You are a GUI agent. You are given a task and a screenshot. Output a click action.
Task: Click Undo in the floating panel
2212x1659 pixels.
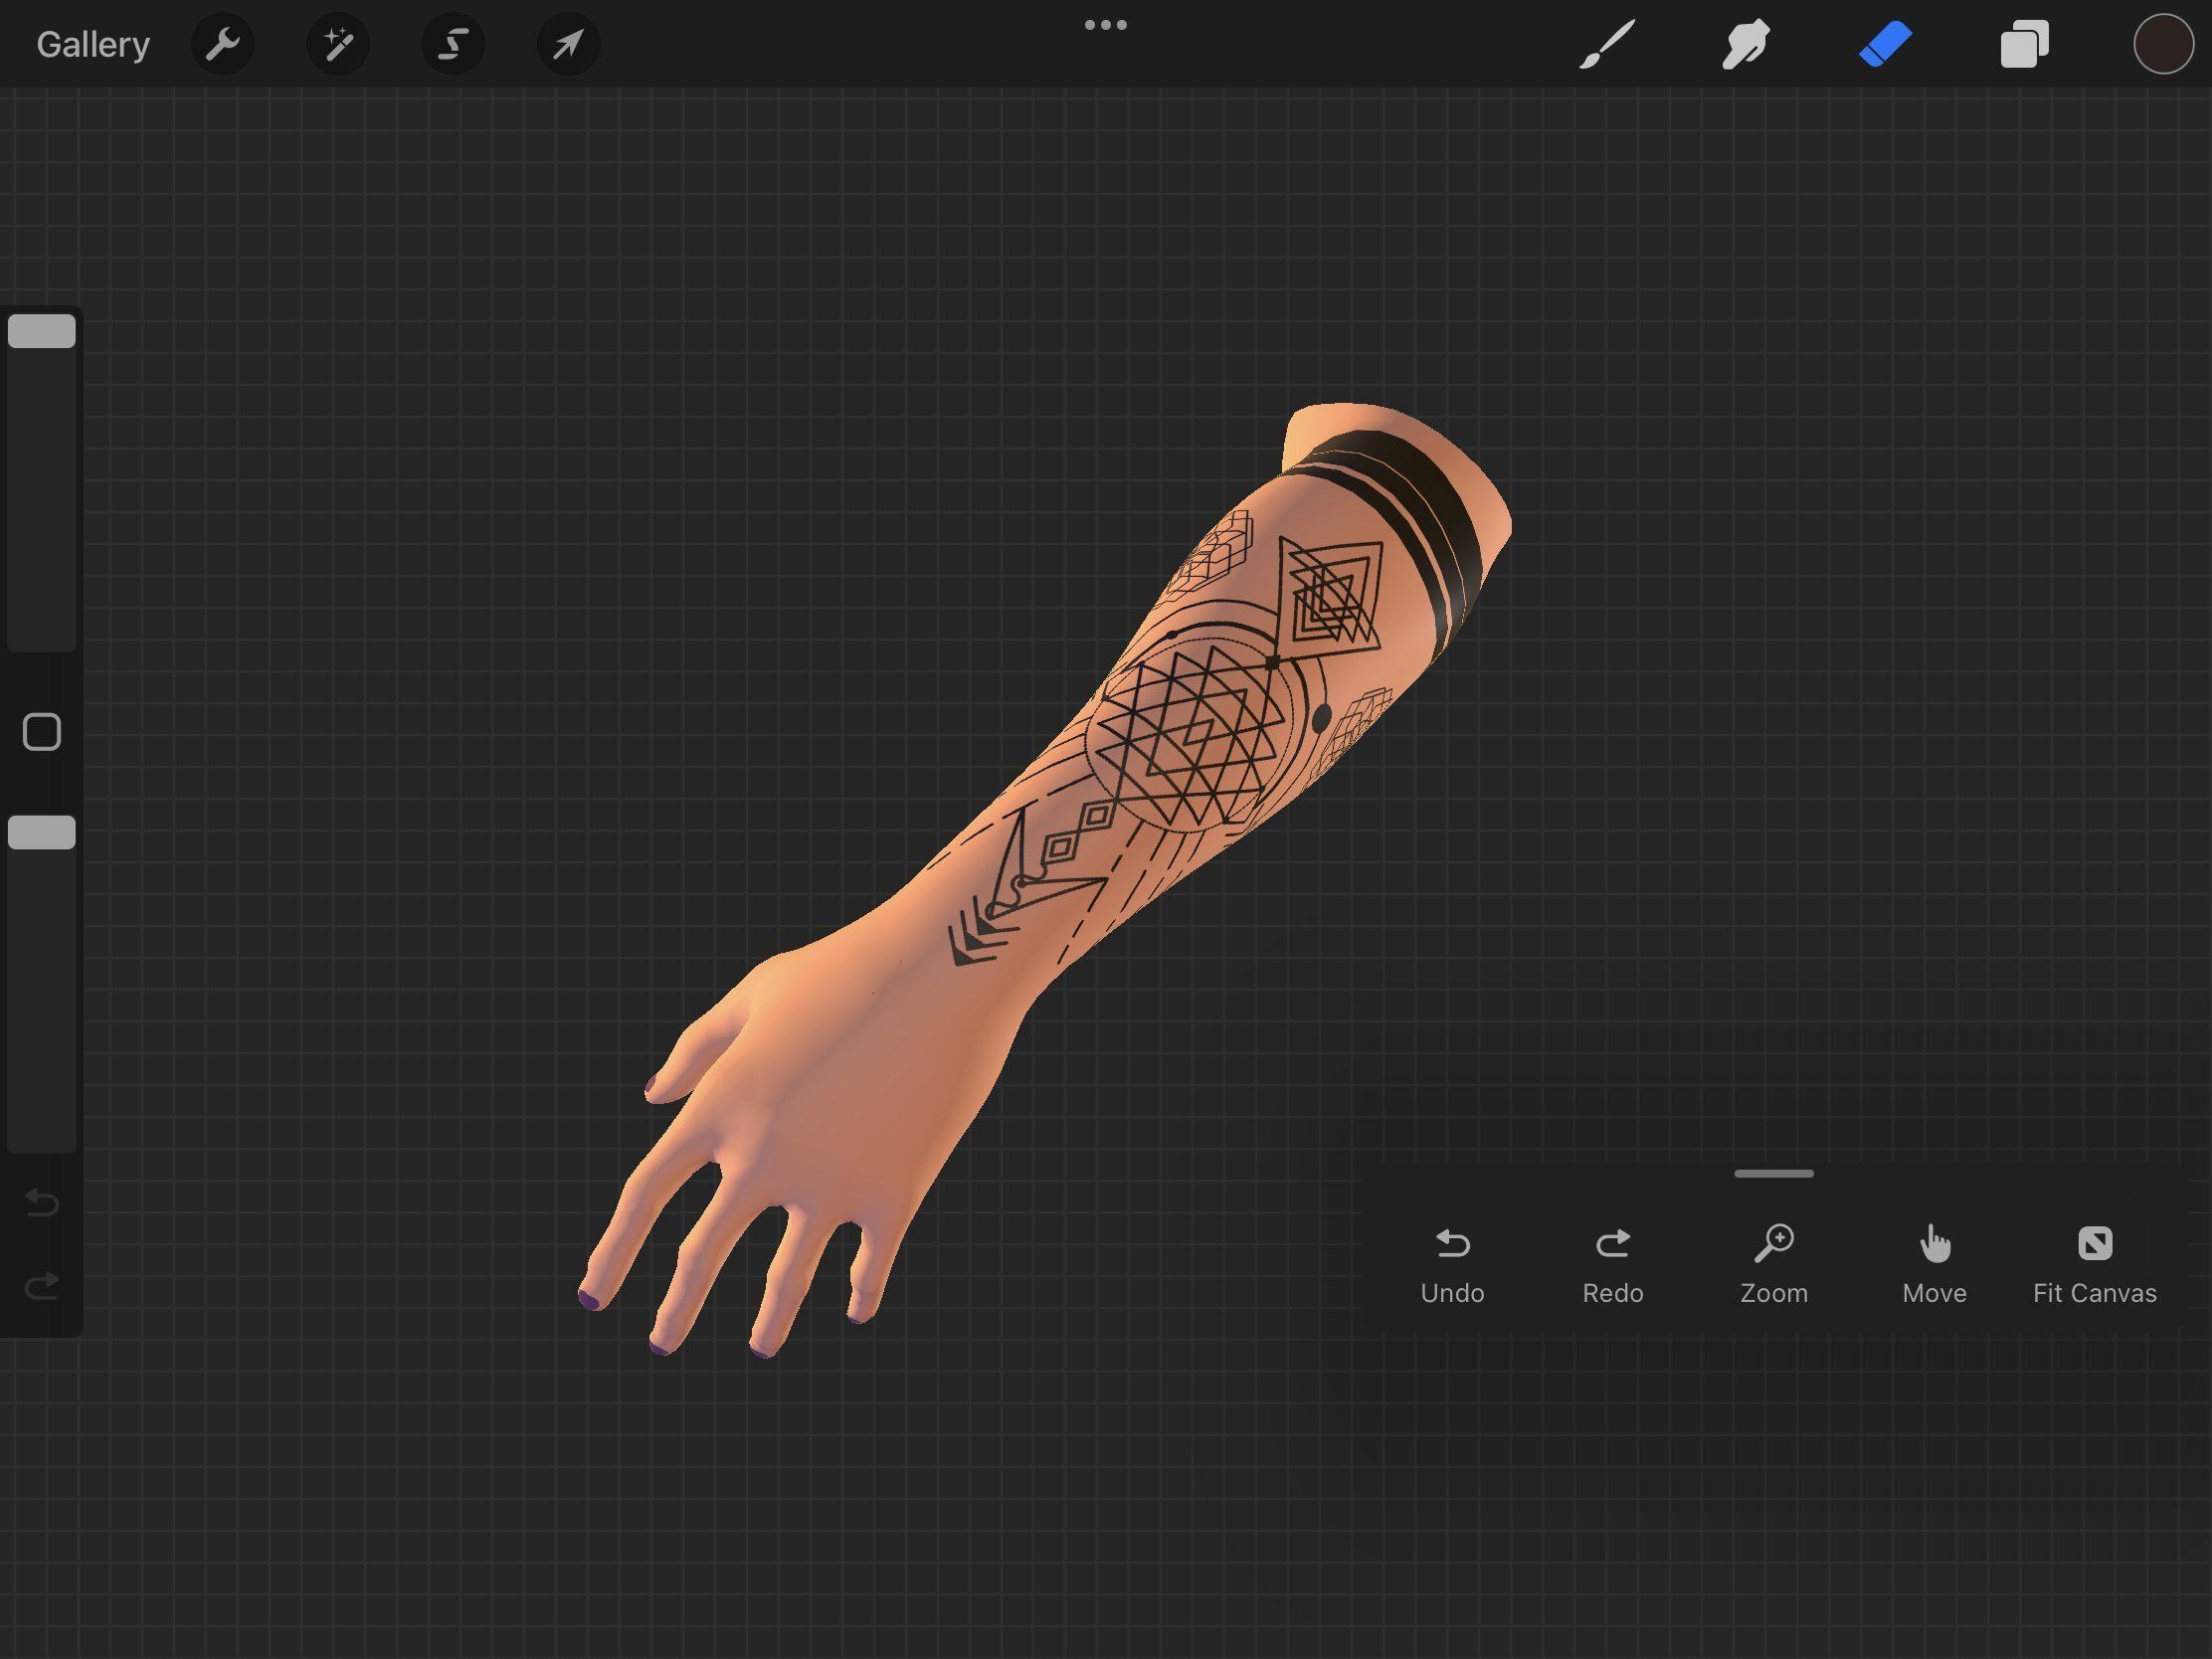pos(1452,1266)
